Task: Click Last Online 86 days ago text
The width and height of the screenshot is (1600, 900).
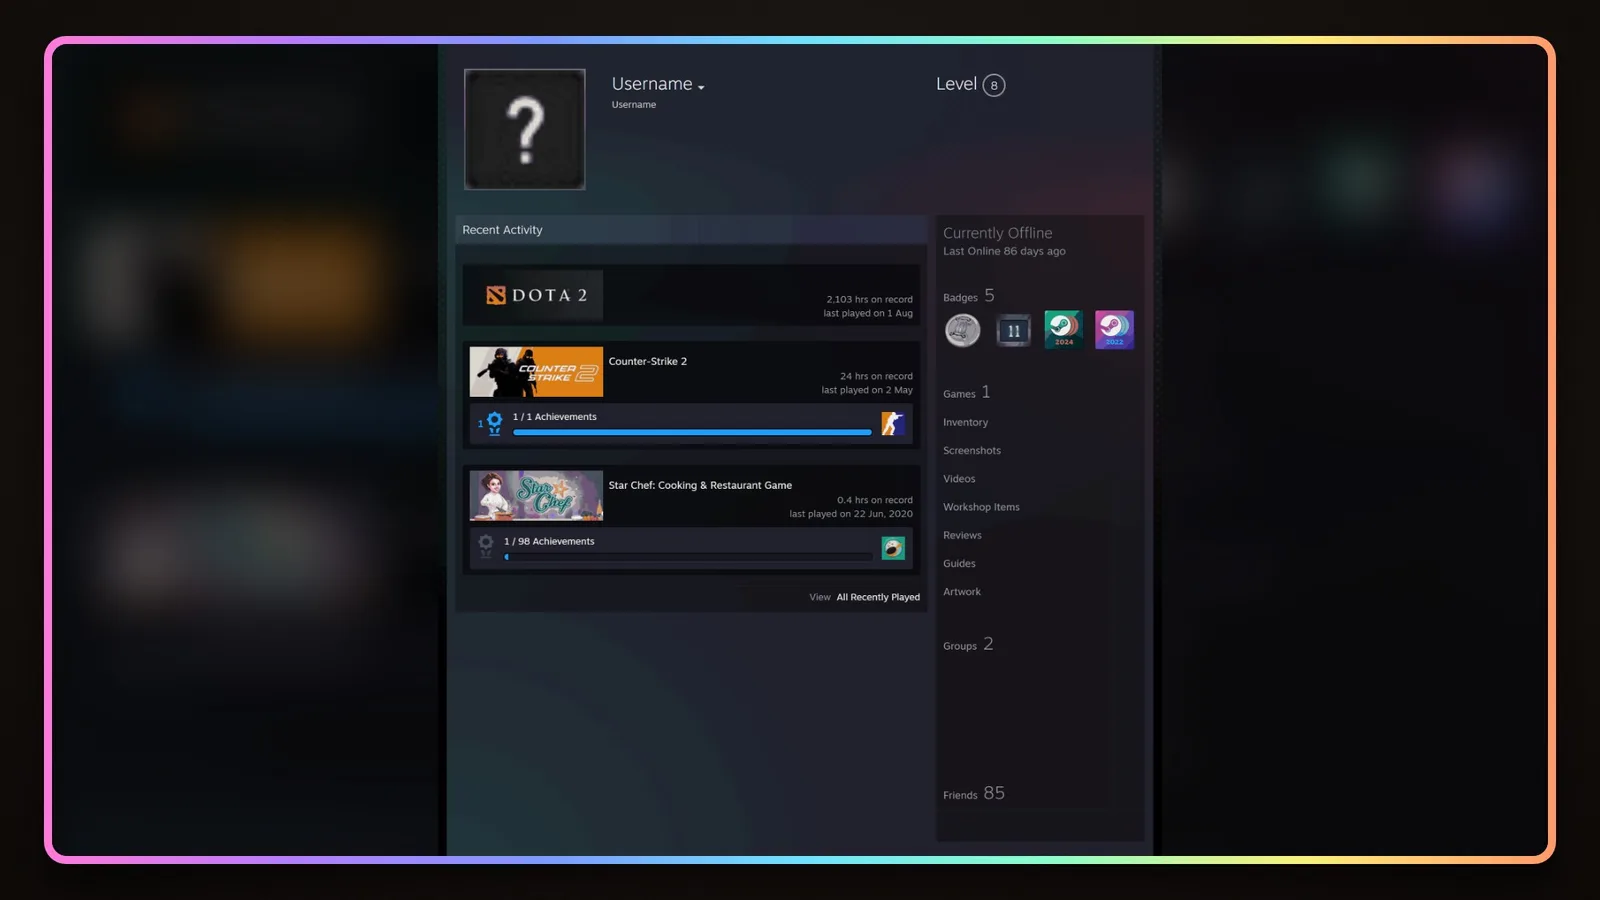Action: 1004,251
